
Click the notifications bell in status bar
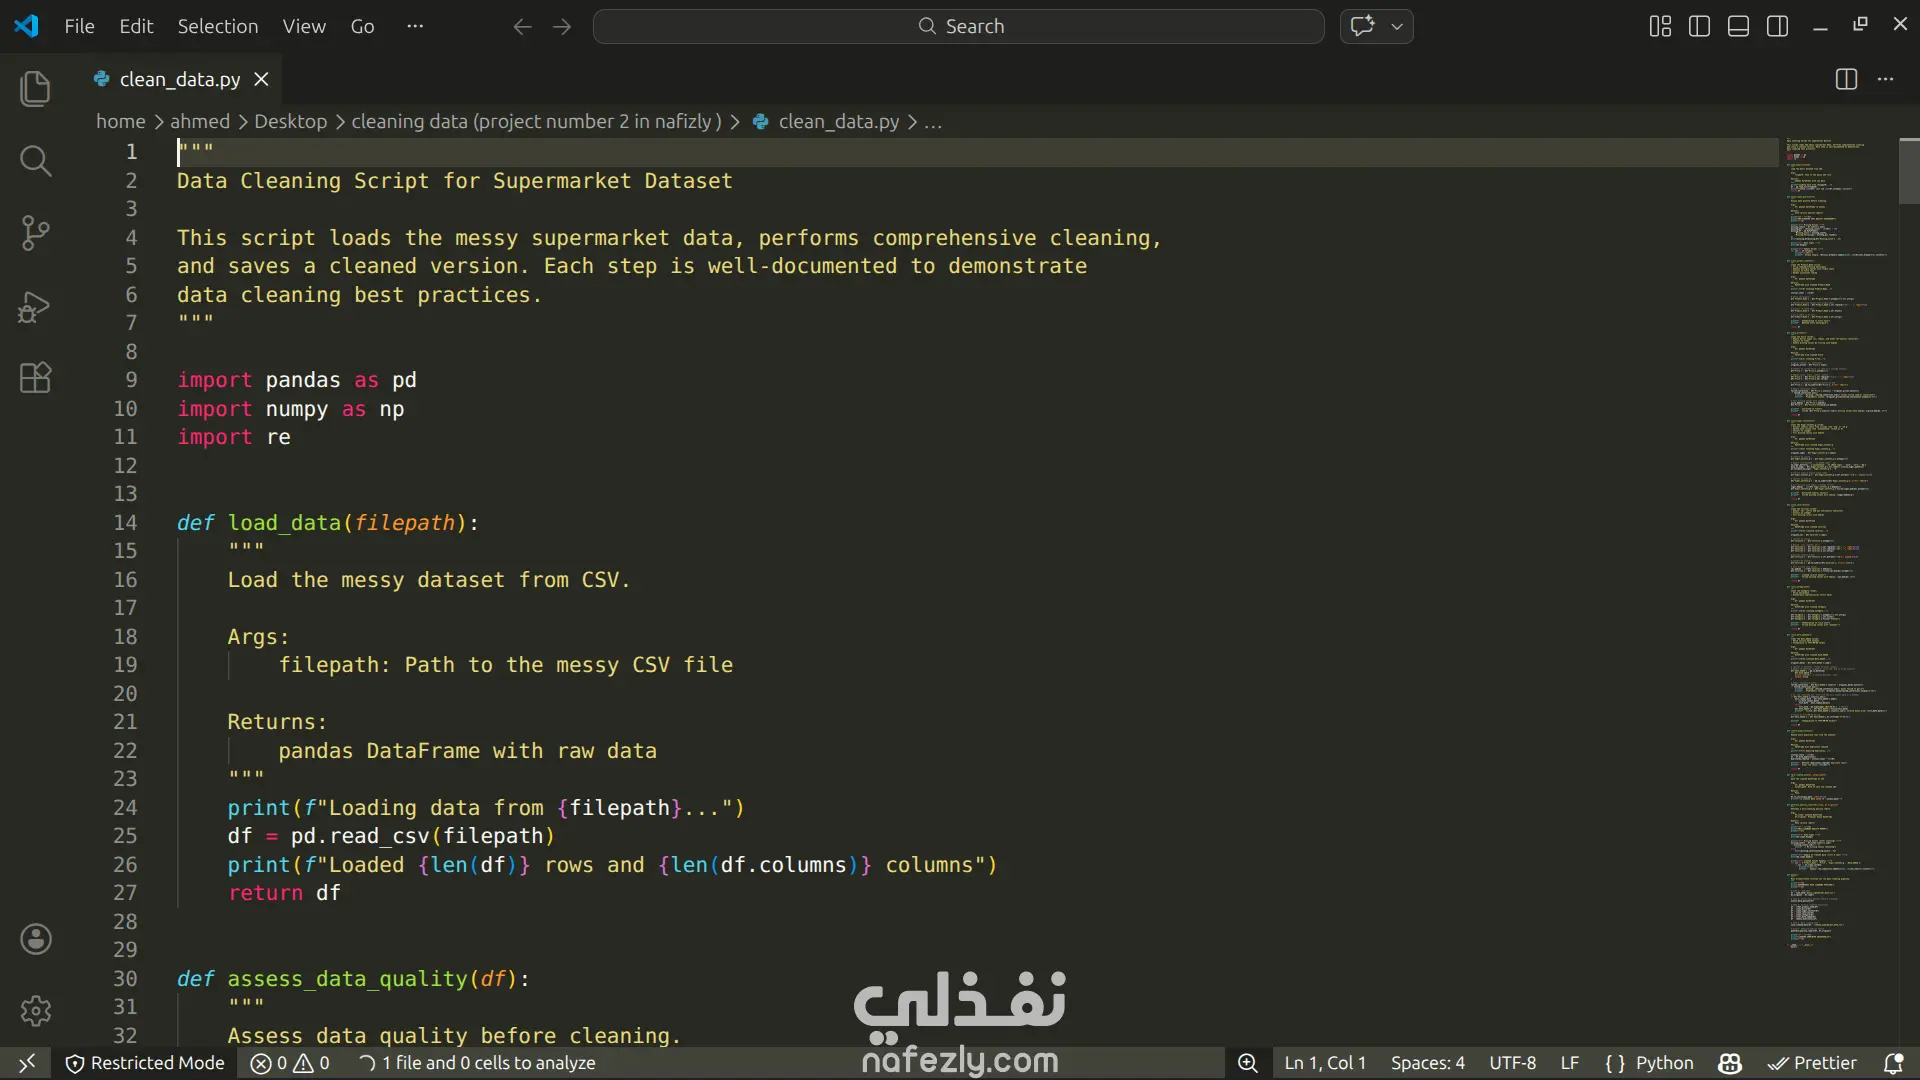point(1892,1063)
